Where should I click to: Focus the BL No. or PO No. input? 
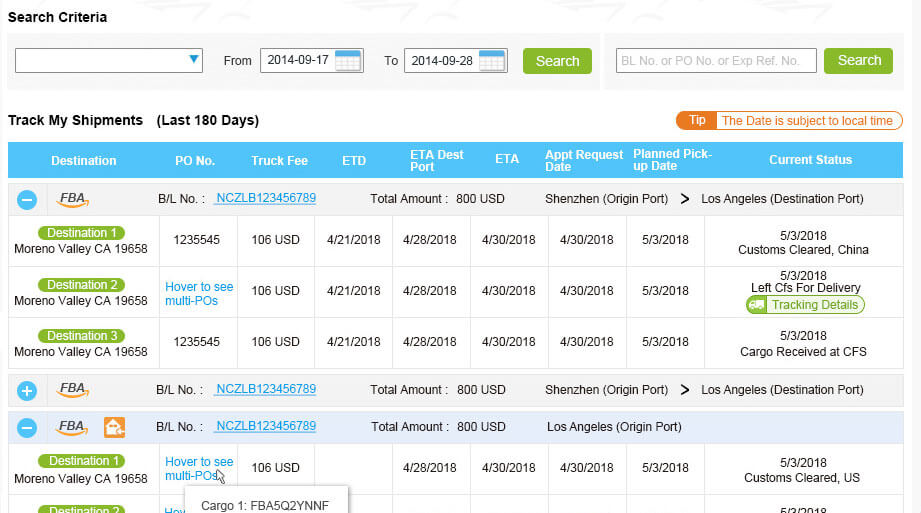716,61
